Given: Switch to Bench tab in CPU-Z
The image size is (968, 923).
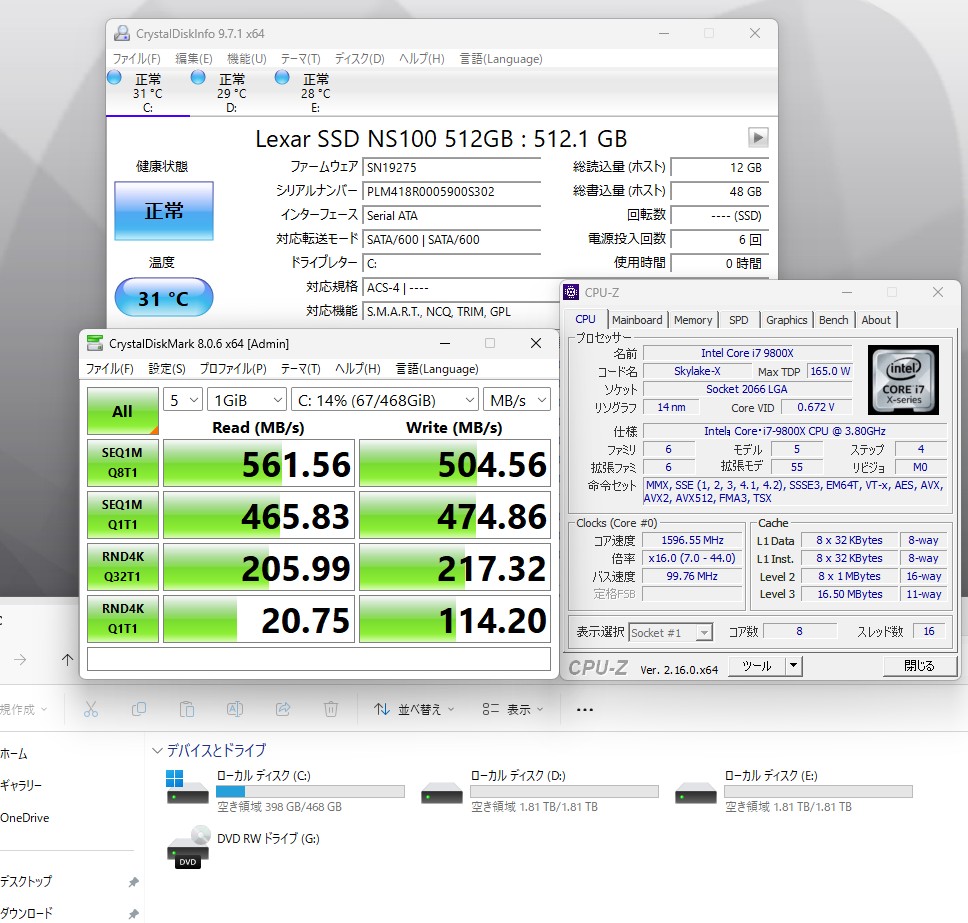Looking at the screenshot, I should 833,320.
